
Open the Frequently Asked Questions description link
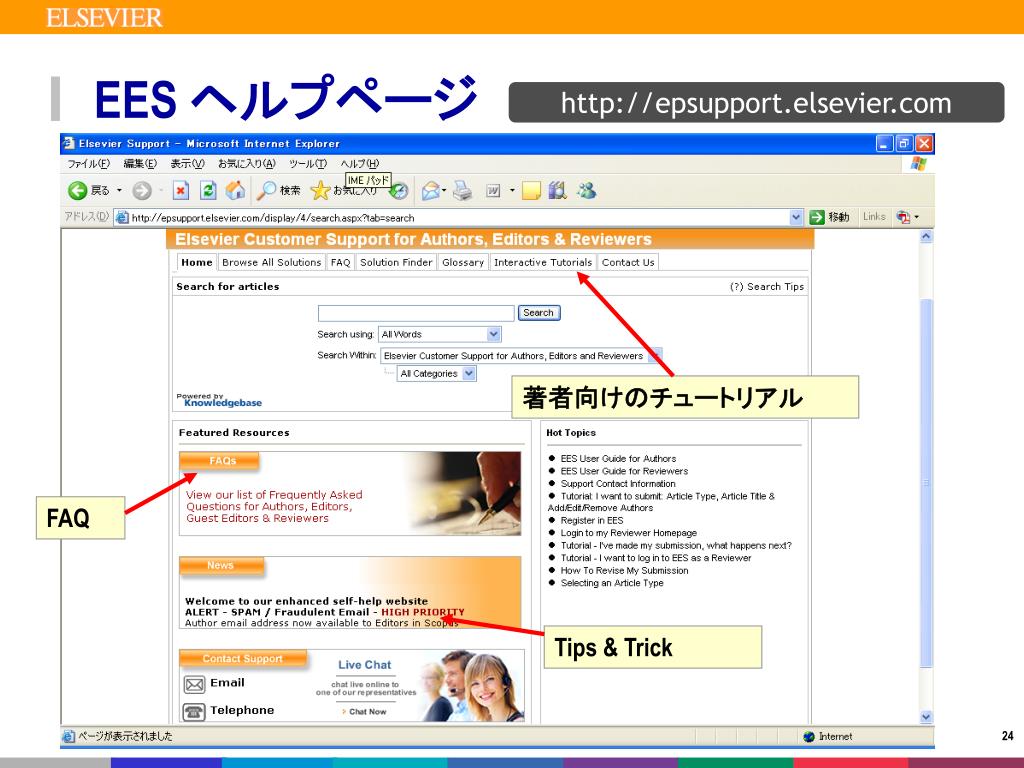(x=274, y=507)
